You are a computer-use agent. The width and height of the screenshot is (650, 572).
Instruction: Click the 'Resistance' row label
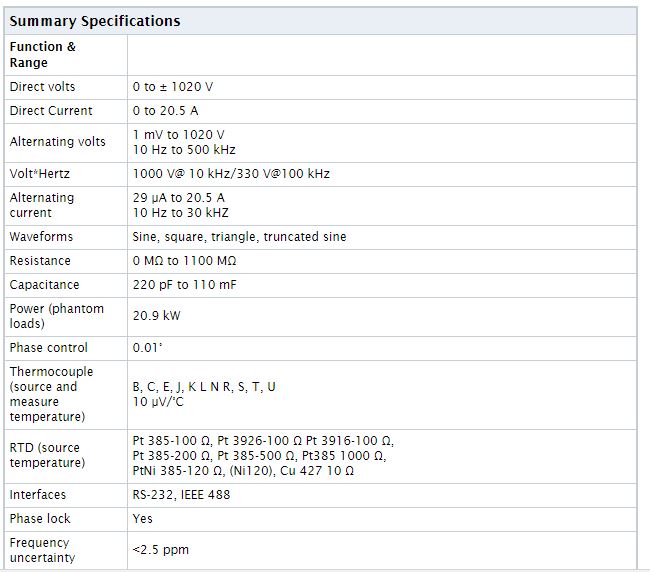(40, 261)
